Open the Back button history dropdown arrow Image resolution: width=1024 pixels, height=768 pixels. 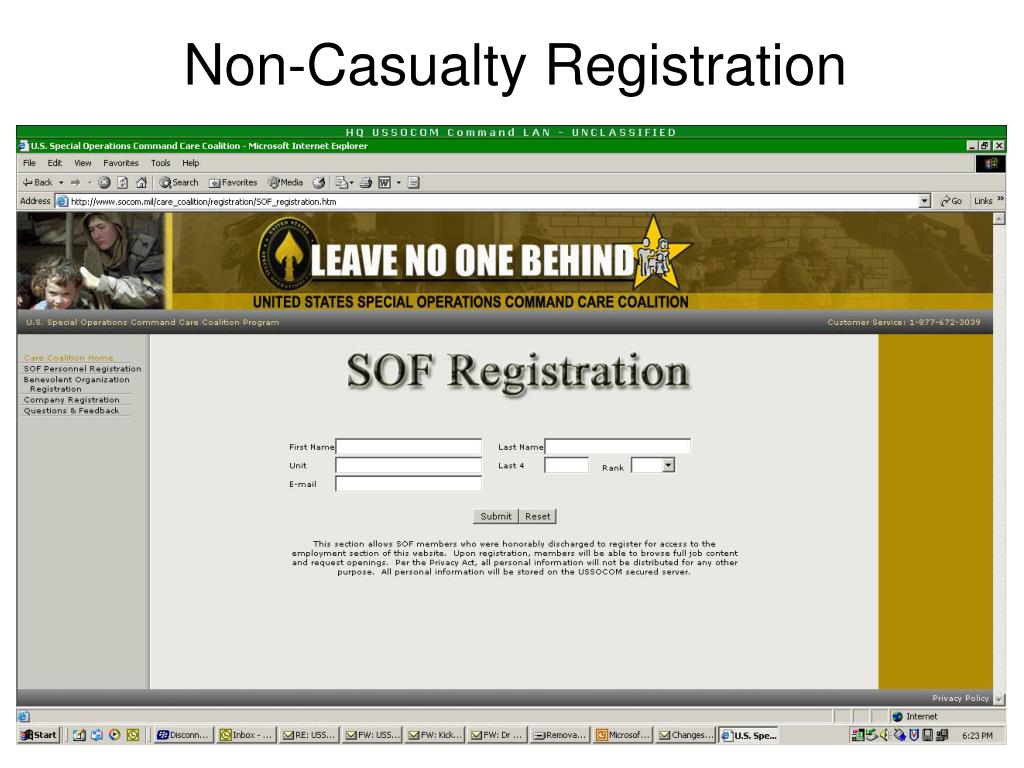point(61,183)
